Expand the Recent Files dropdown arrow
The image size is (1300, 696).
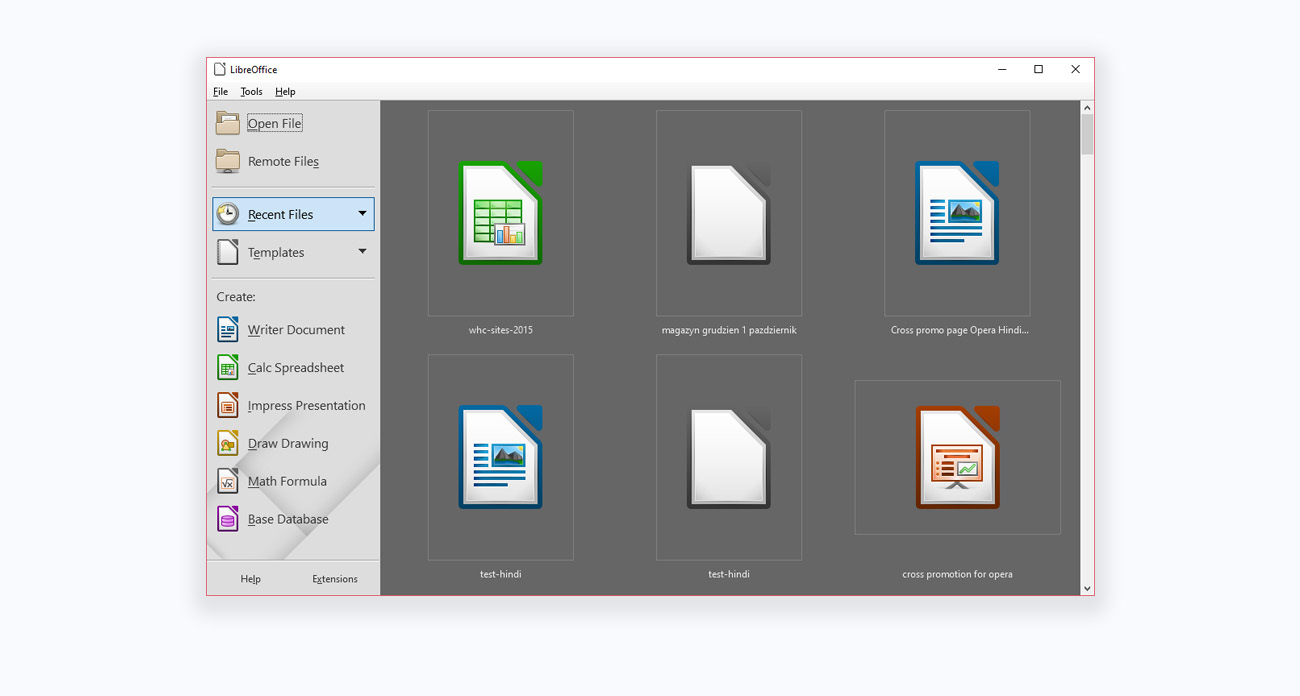point(362,214)
